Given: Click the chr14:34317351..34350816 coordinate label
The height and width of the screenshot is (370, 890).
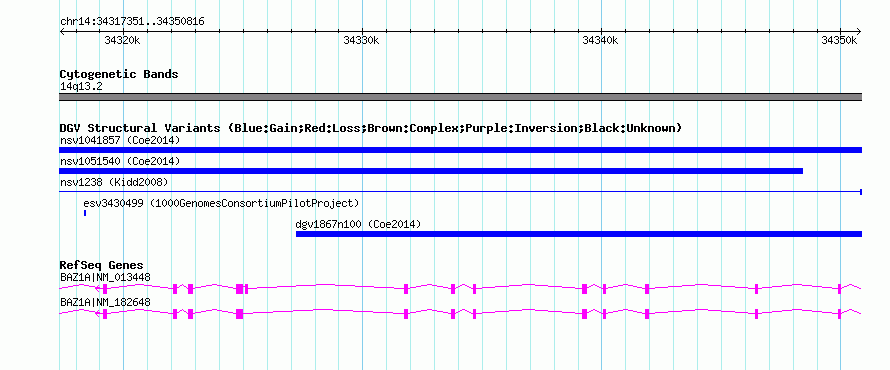Looking at the screenshot, I should [132, 22].
